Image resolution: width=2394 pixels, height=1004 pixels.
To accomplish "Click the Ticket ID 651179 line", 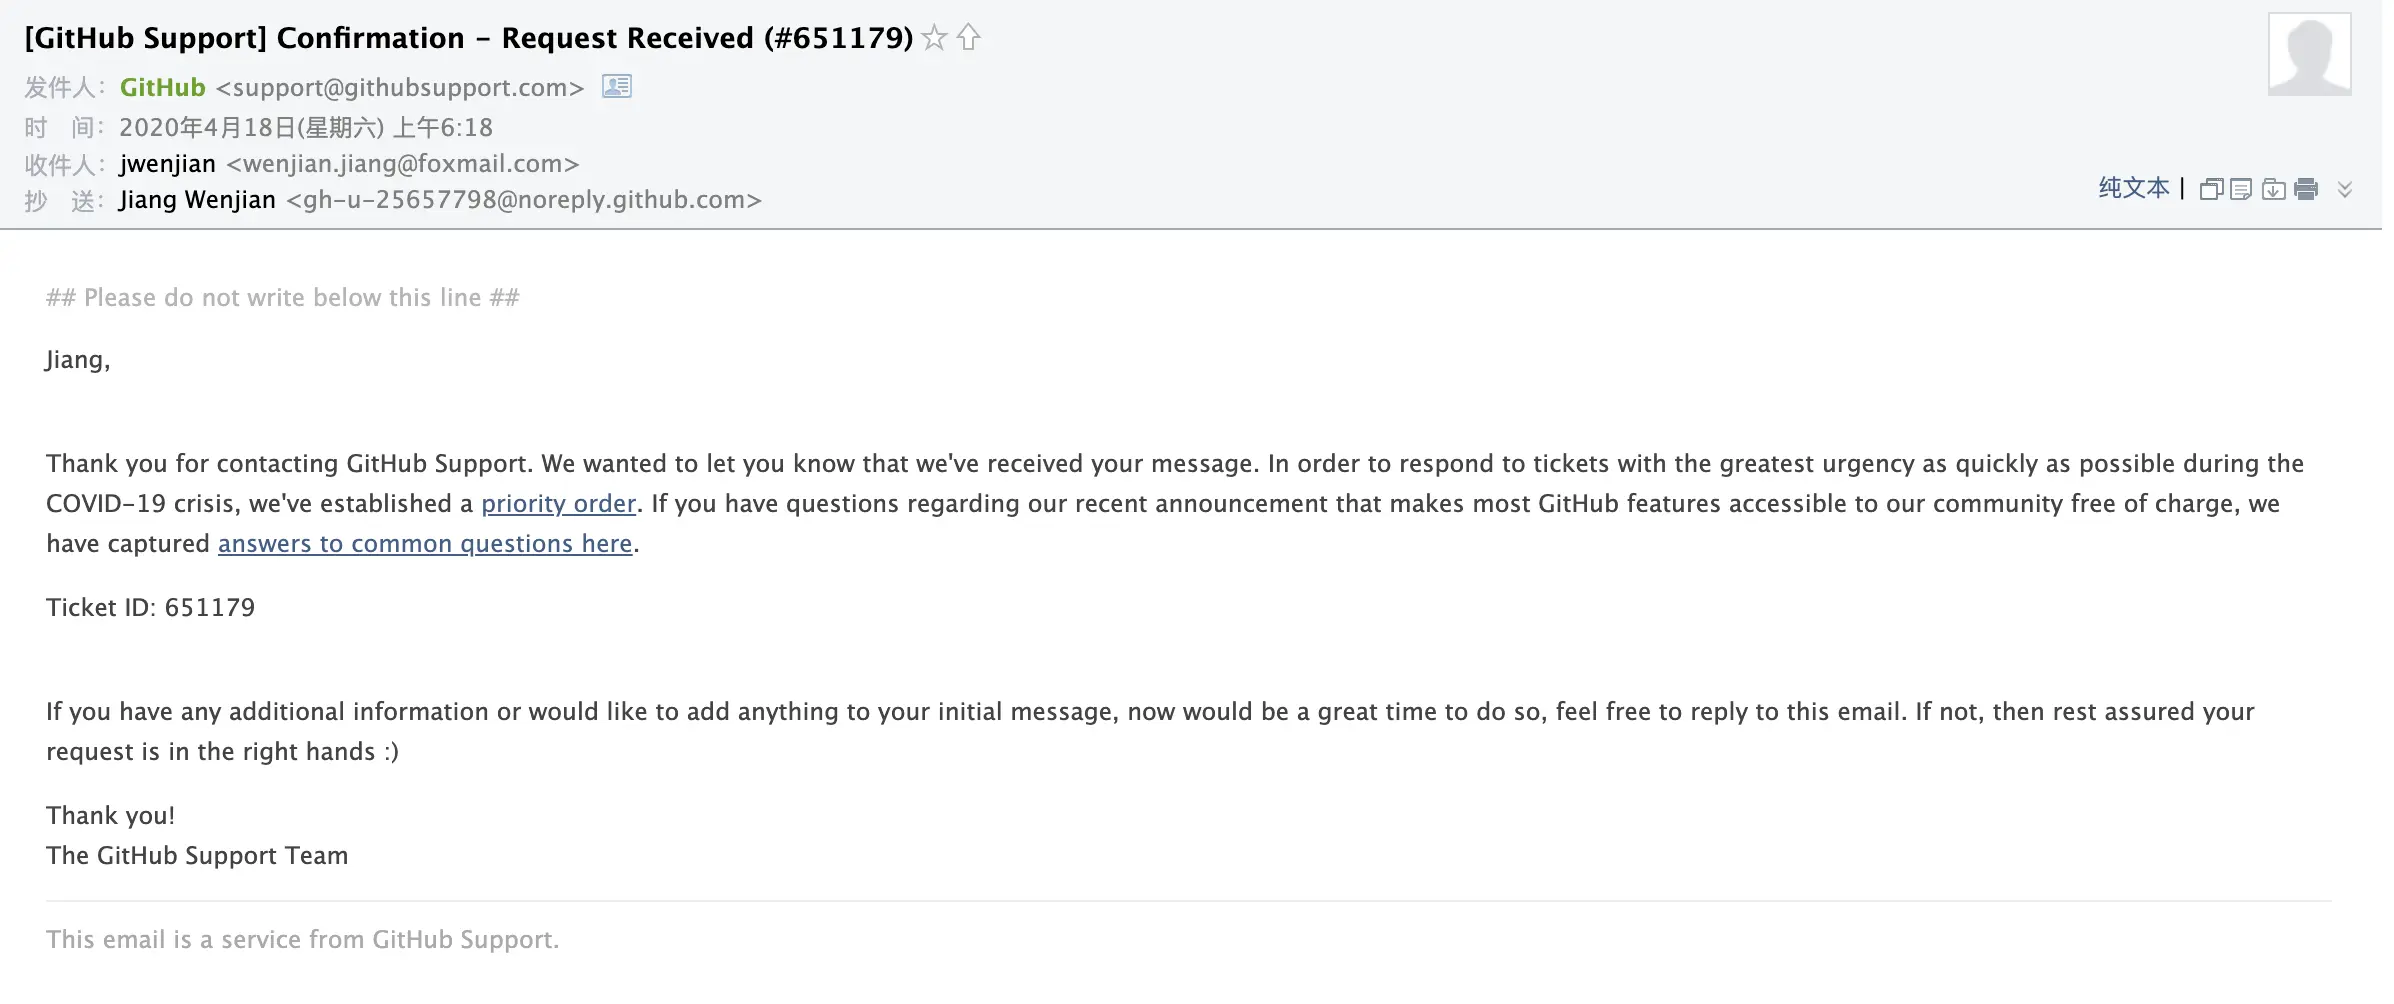I will 150,608.
